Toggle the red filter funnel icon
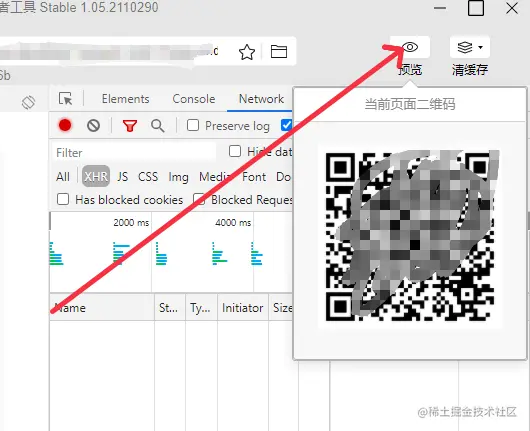The height and width of the screenshot is (431, 530). pos(130,125)
